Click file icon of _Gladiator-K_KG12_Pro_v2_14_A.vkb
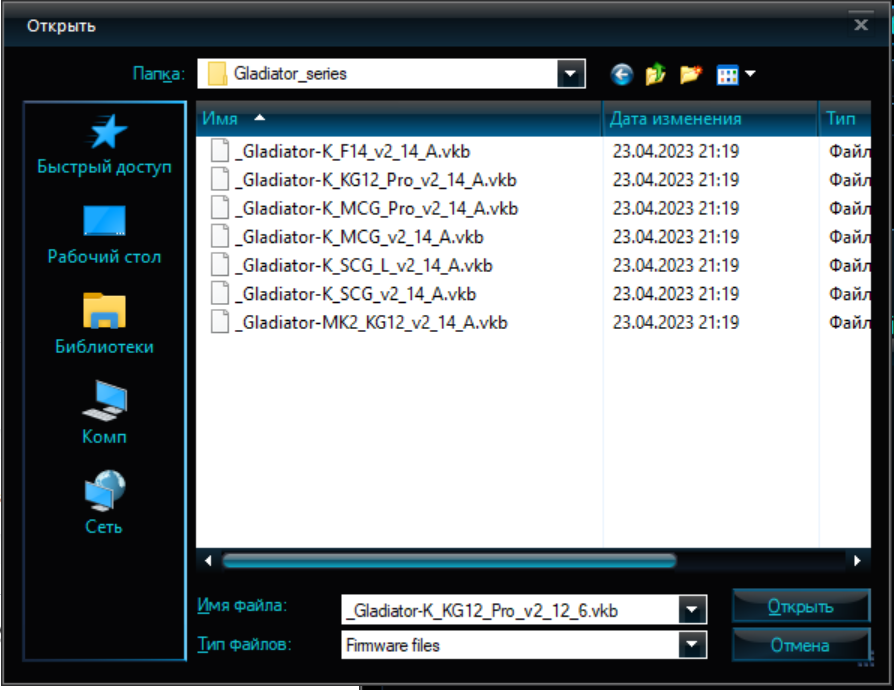The image size is (894, 690). point(220,179)
